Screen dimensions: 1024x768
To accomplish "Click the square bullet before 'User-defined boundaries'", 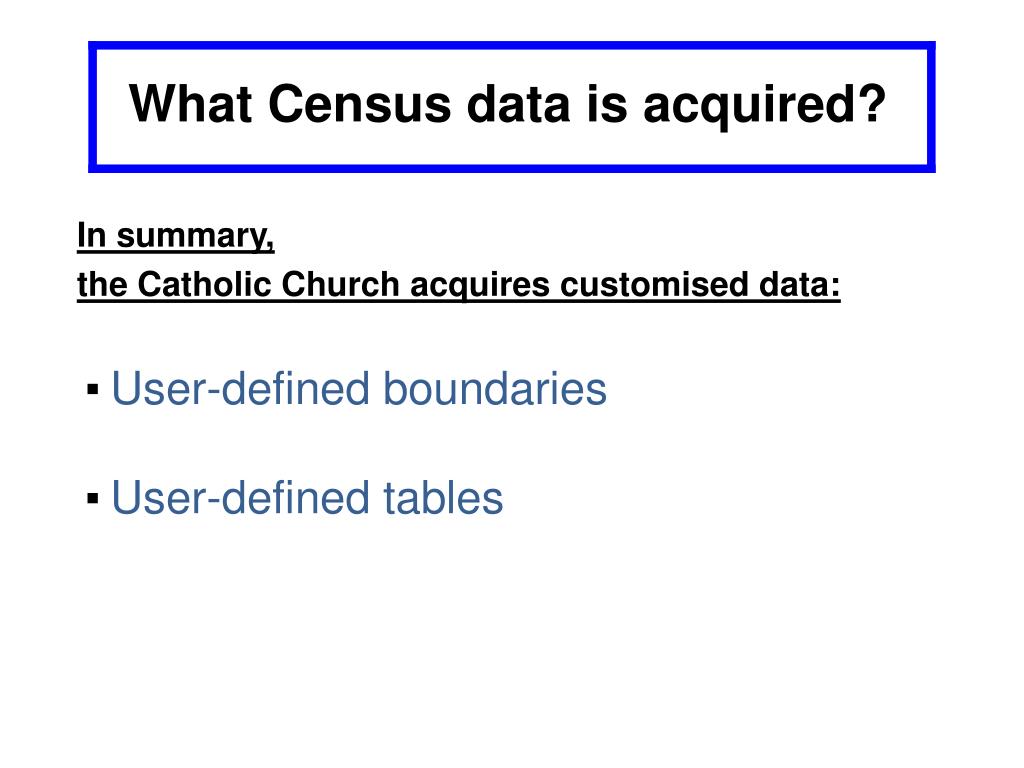I will 93,390.
